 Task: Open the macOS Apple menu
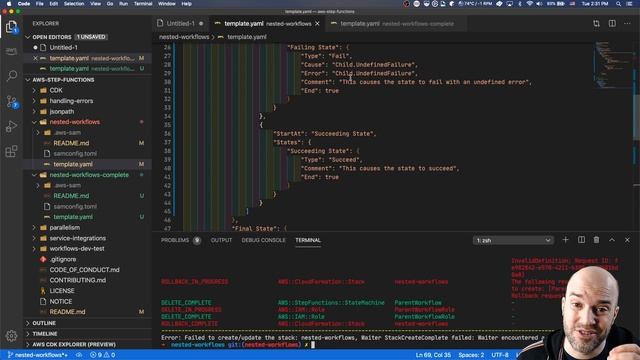9,4
